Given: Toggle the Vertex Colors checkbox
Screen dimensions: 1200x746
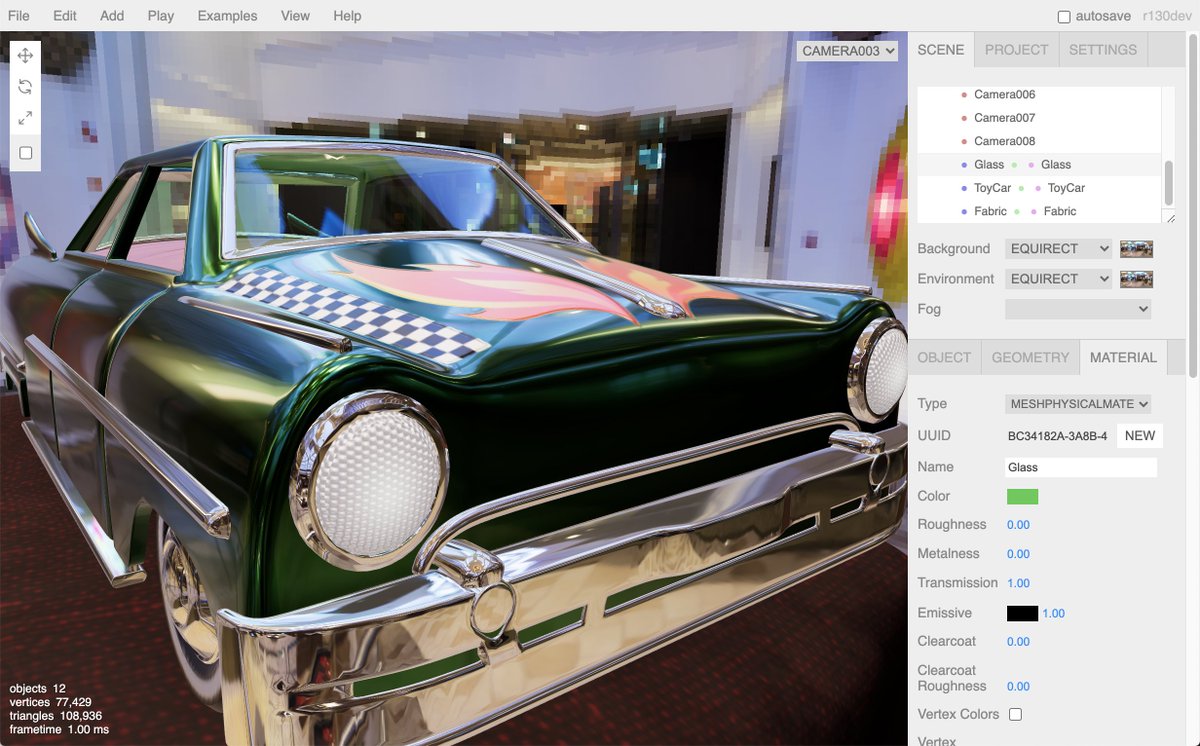Looking at the screenshot, I should (x=1015, y=714).
